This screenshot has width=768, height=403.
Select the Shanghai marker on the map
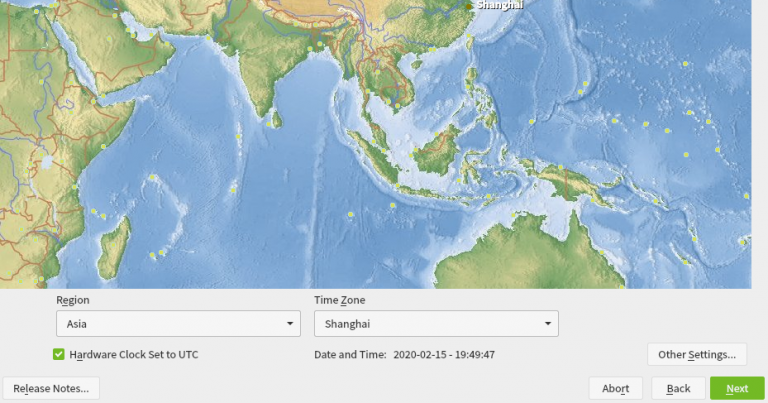click(468, 6)
